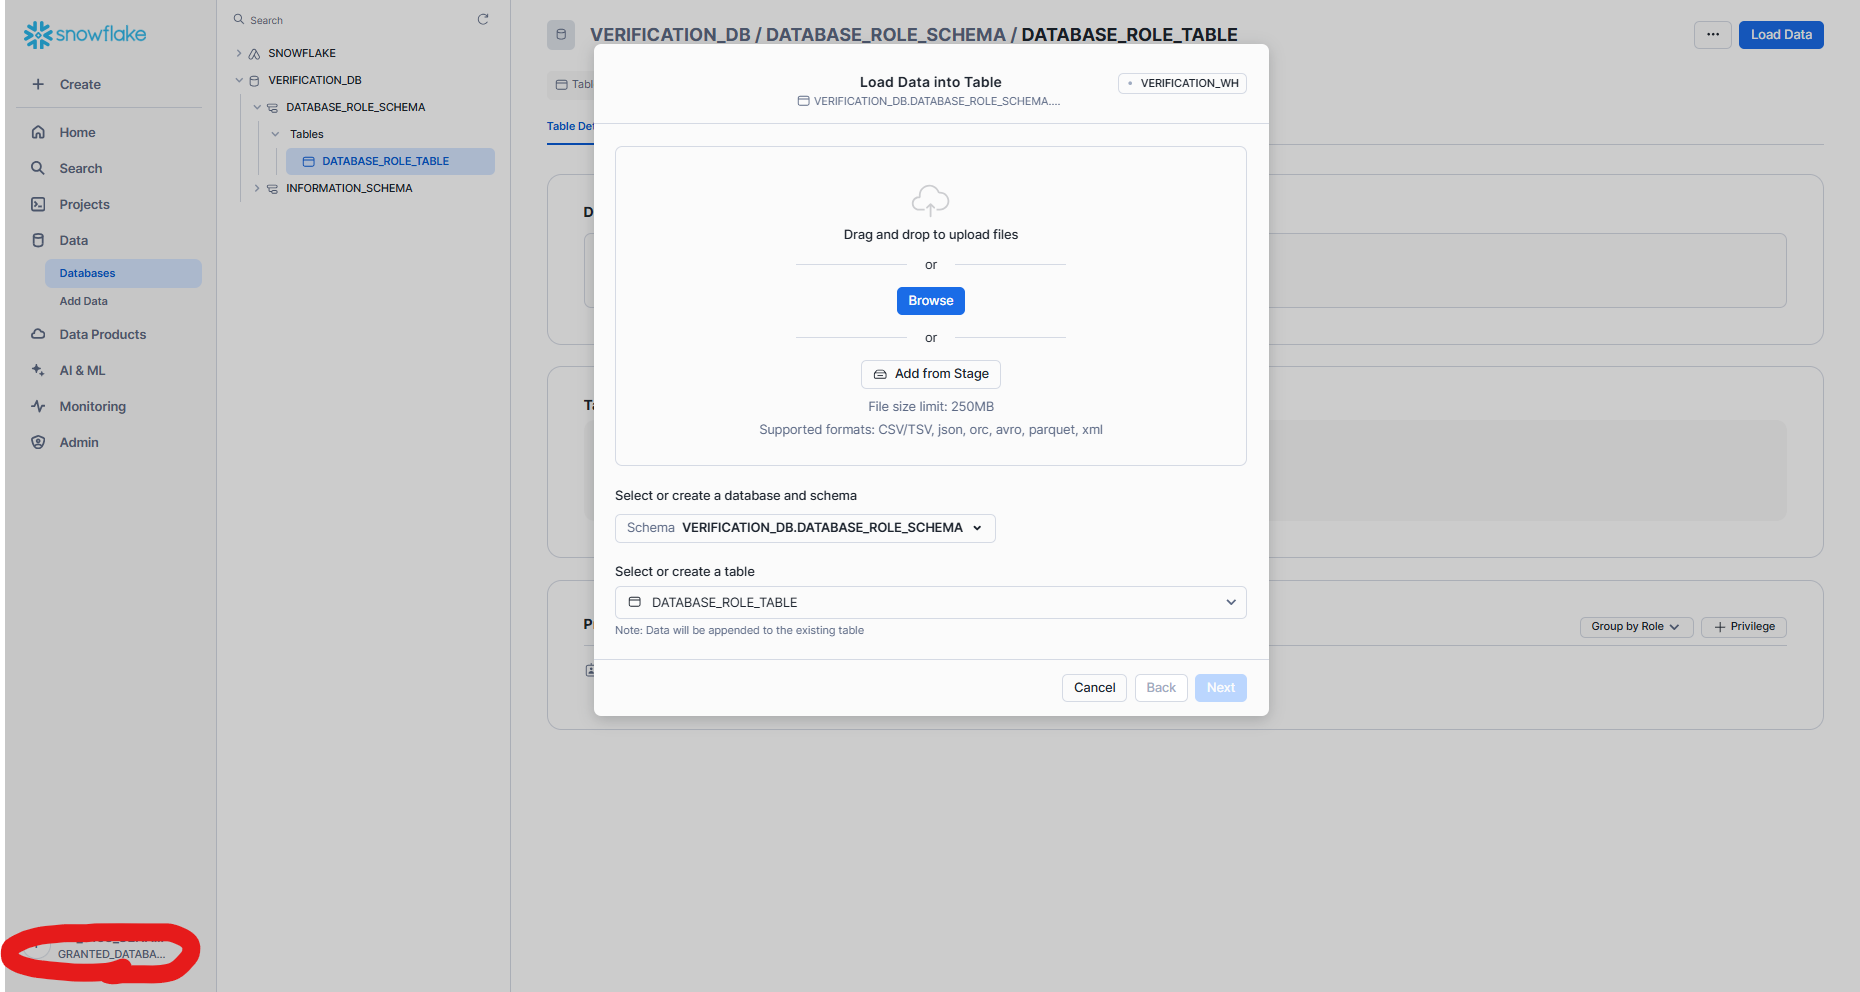Click the INFORMATION_SCHEMA schema icon

pyautogui.click(x=272, y=188)
